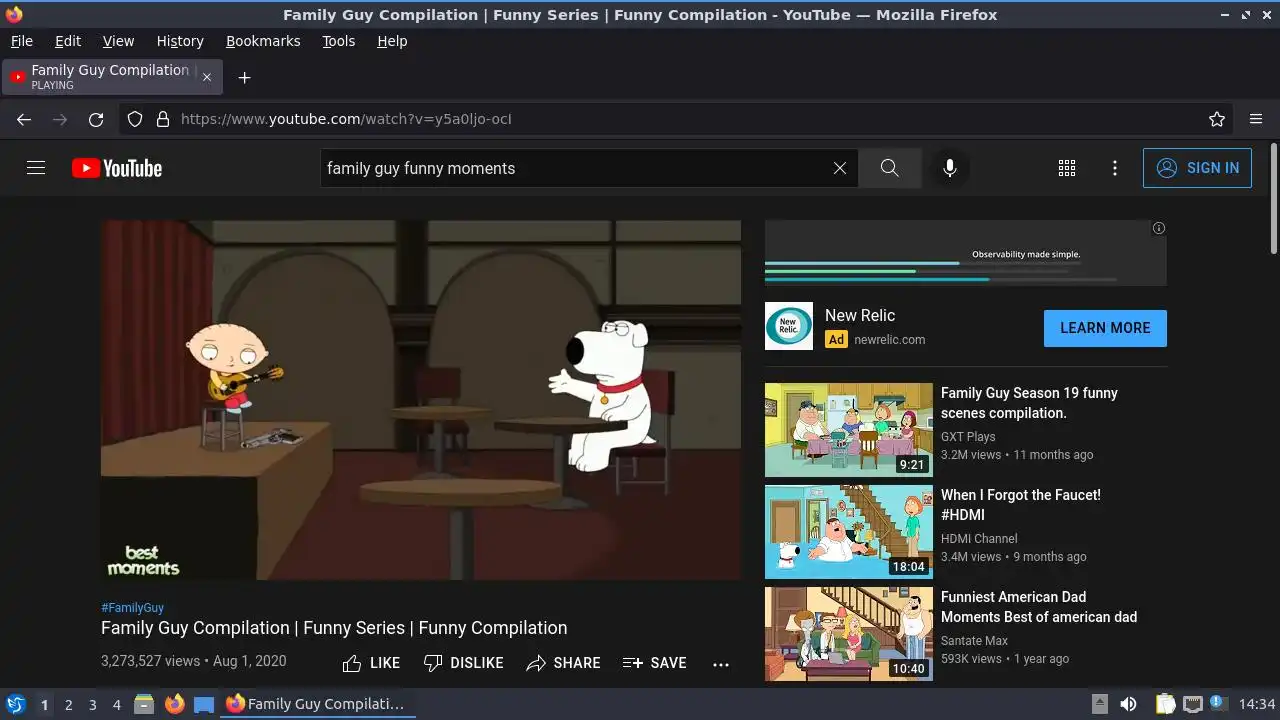Viewport: 1280px width, 720px height.
Task: Click the magnifier search button
Action: [x=890, y=168]
